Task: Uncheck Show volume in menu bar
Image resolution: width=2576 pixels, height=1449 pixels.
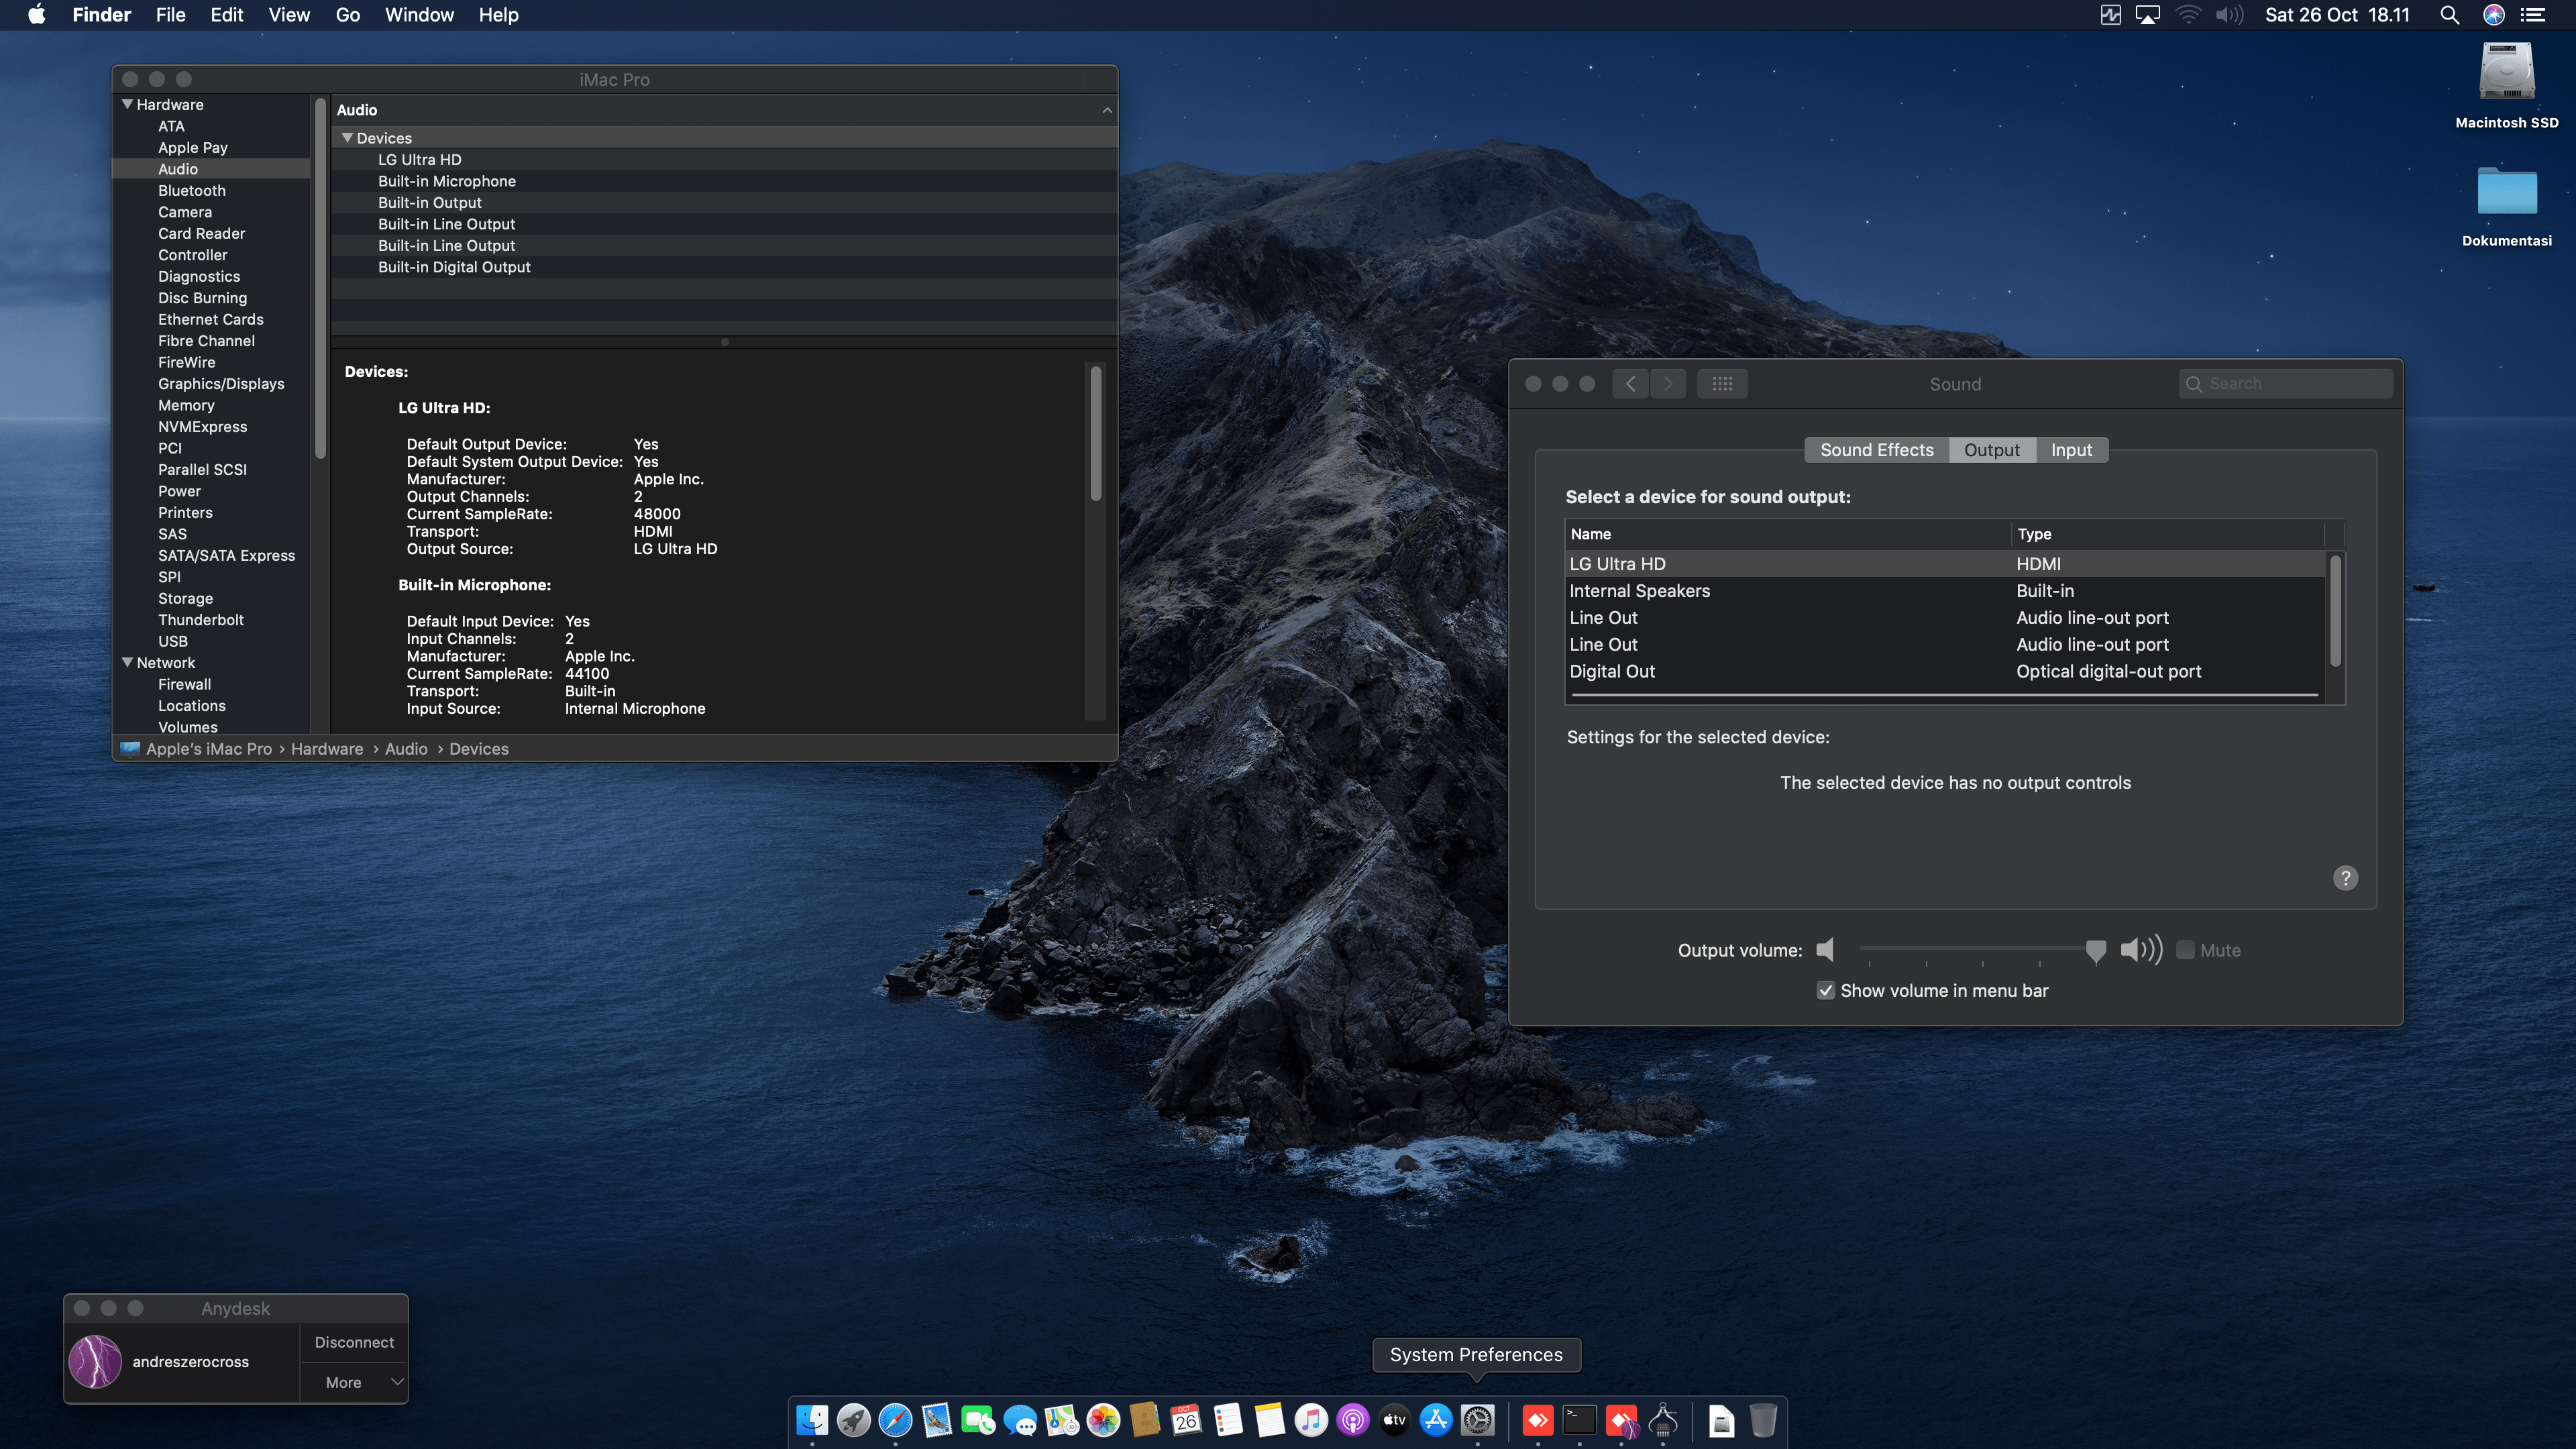Action: pos(1826,990)
